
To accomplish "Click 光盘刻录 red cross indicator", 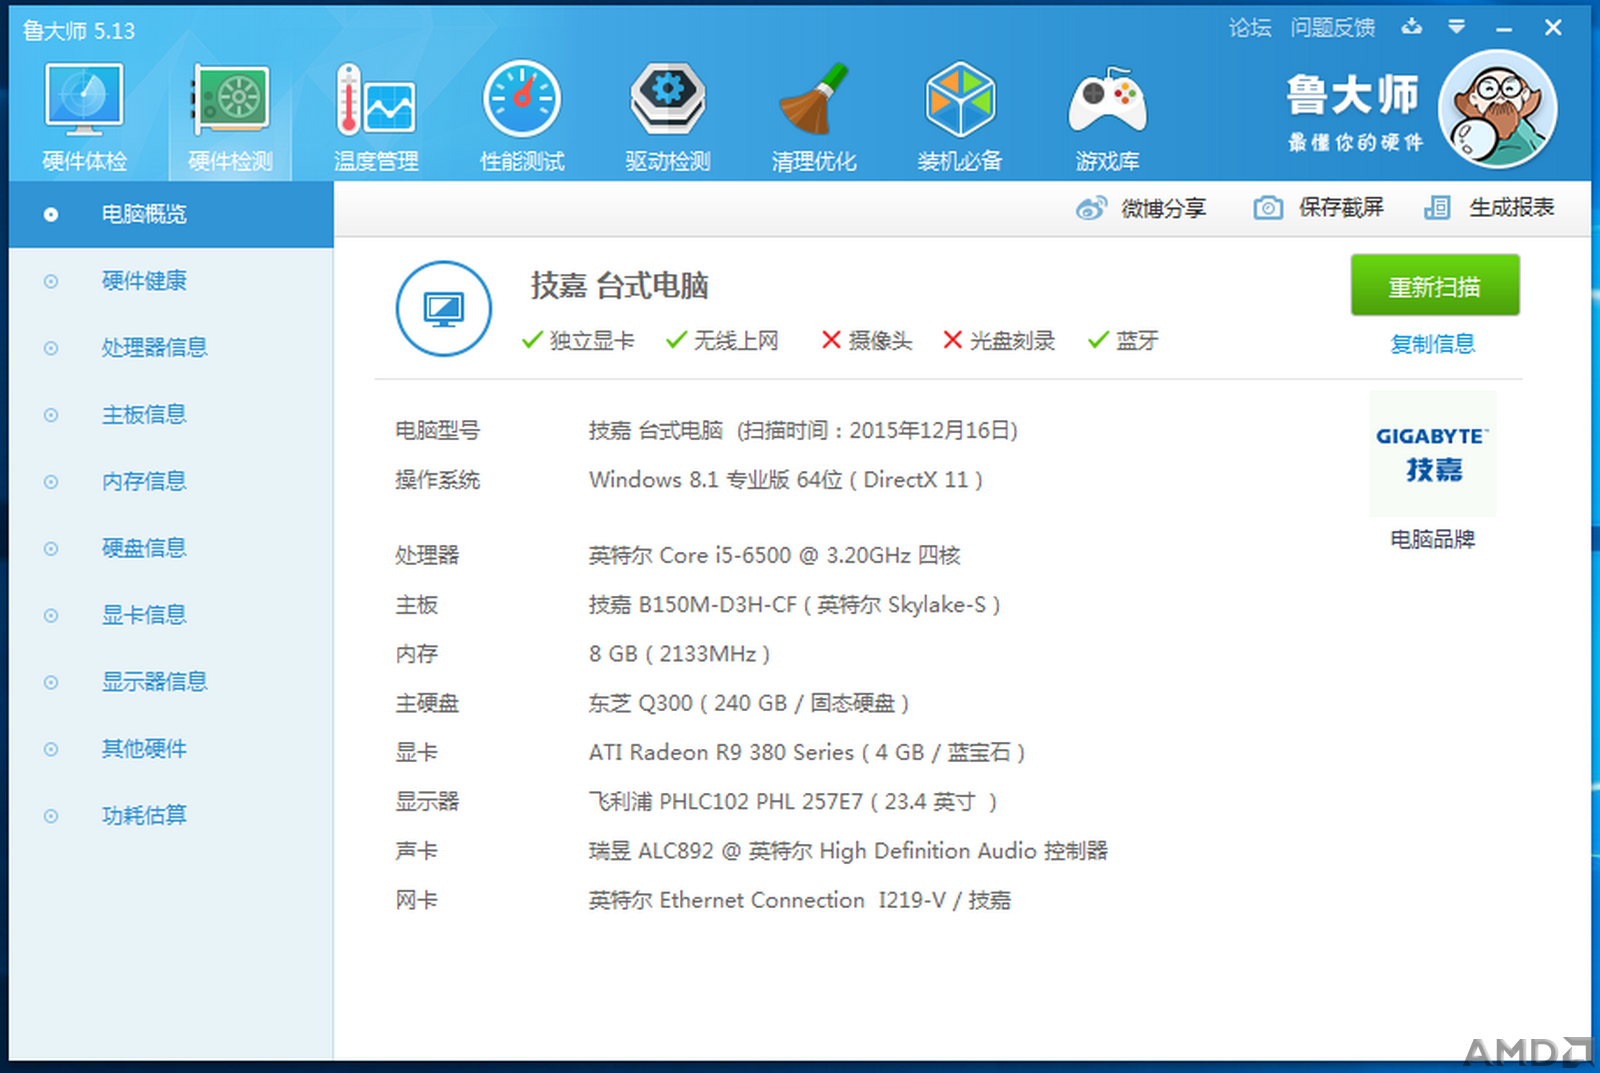I will [x=999, y=341].
